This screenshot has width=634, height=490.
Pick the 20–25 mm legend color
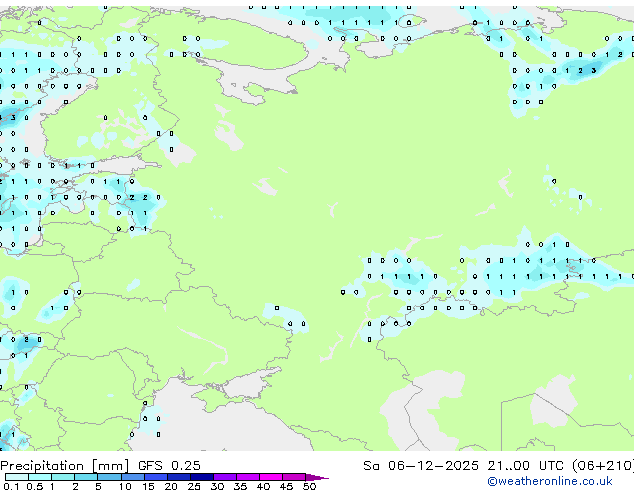[x=178, y=477]
